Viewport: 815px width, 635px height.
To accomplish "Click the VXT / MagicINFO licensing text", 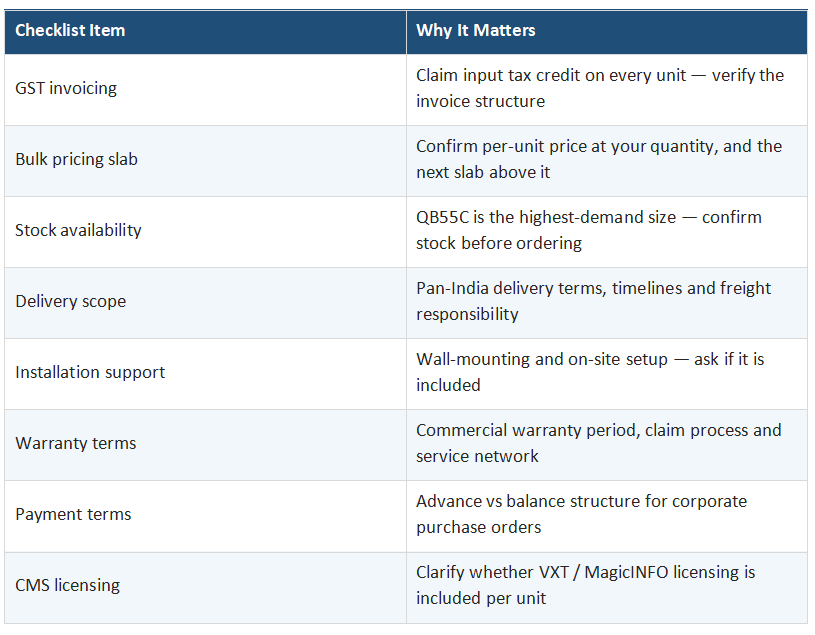I will [585, 585].
